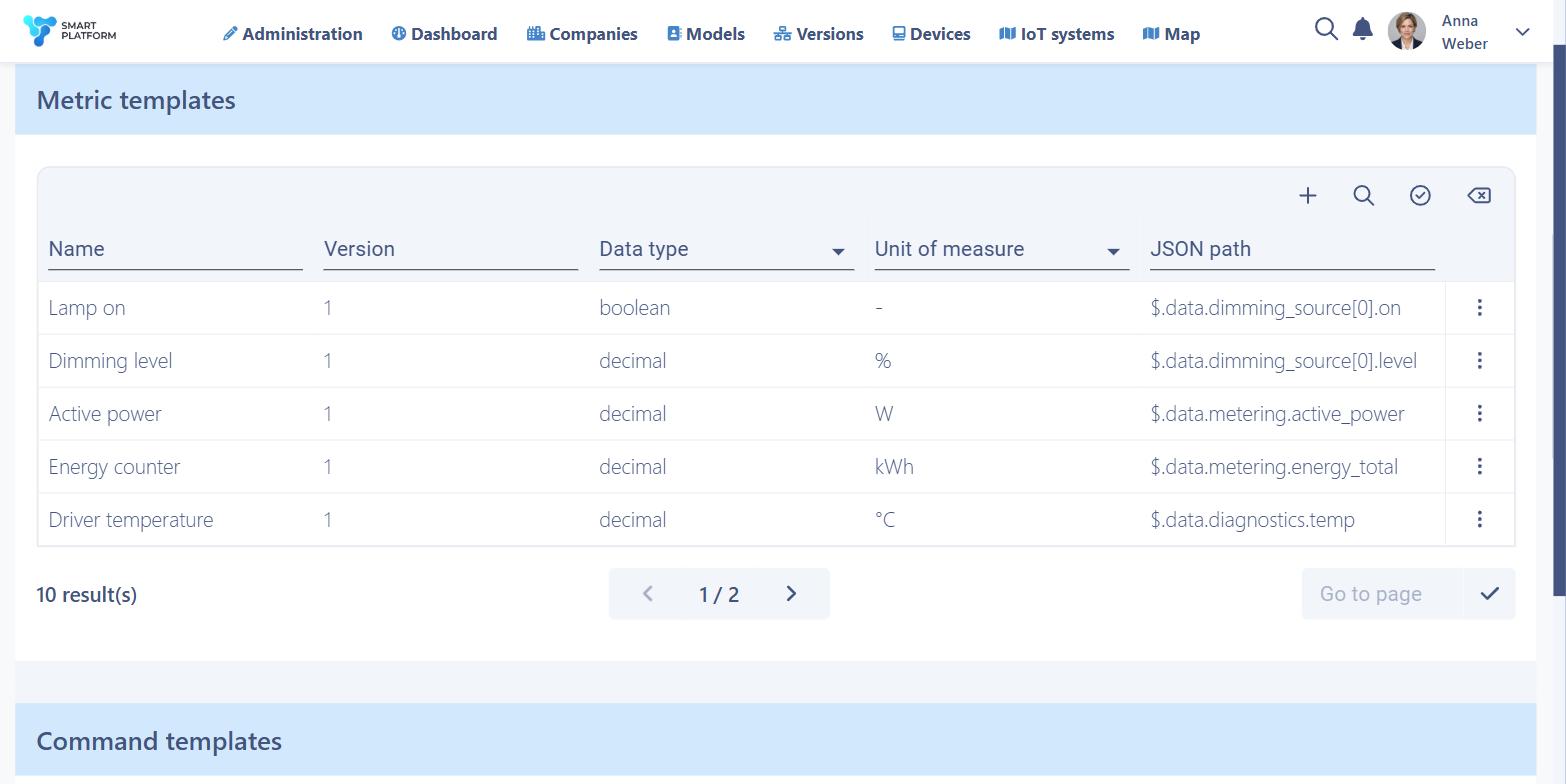
Task: Select the Lamp on name cell
Action: pos(87,308)
